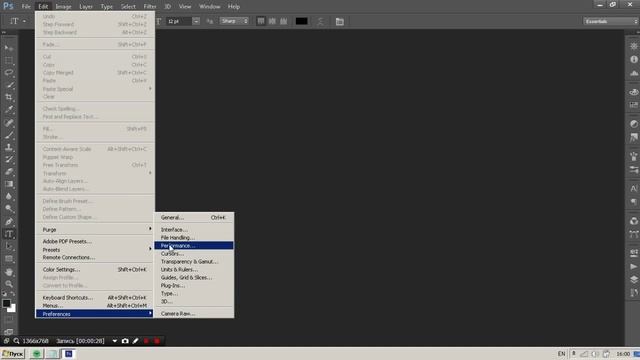Click the warp text icon

320,21
